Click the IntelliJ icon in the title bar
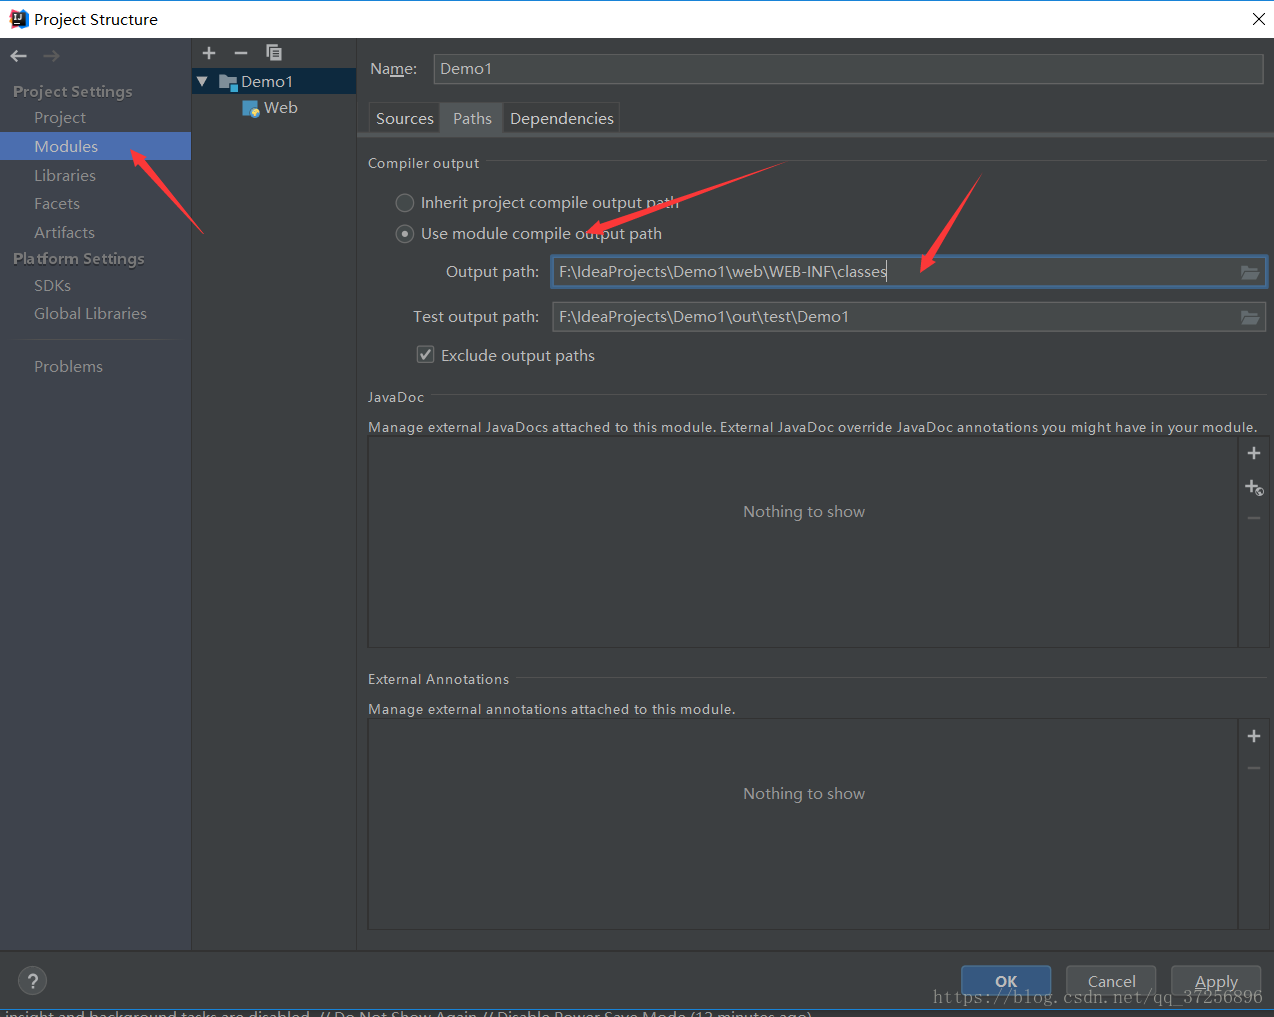This screenshot has width=1274, height=1017. coord(18,19)
